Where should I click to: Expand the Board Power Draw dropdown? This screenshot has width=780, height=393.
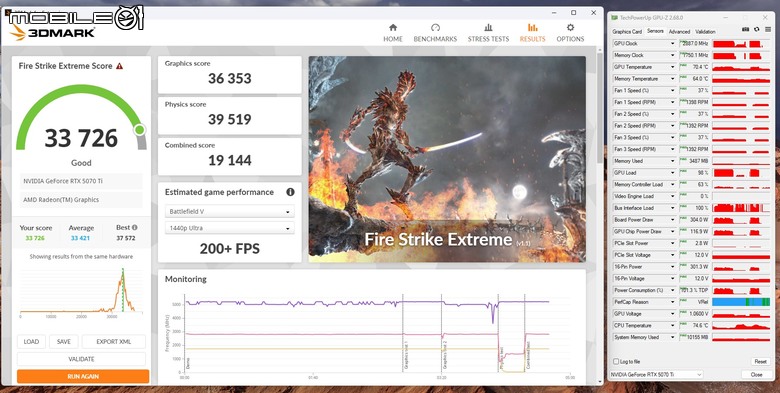pyautogui.click(x=673, y=219)
